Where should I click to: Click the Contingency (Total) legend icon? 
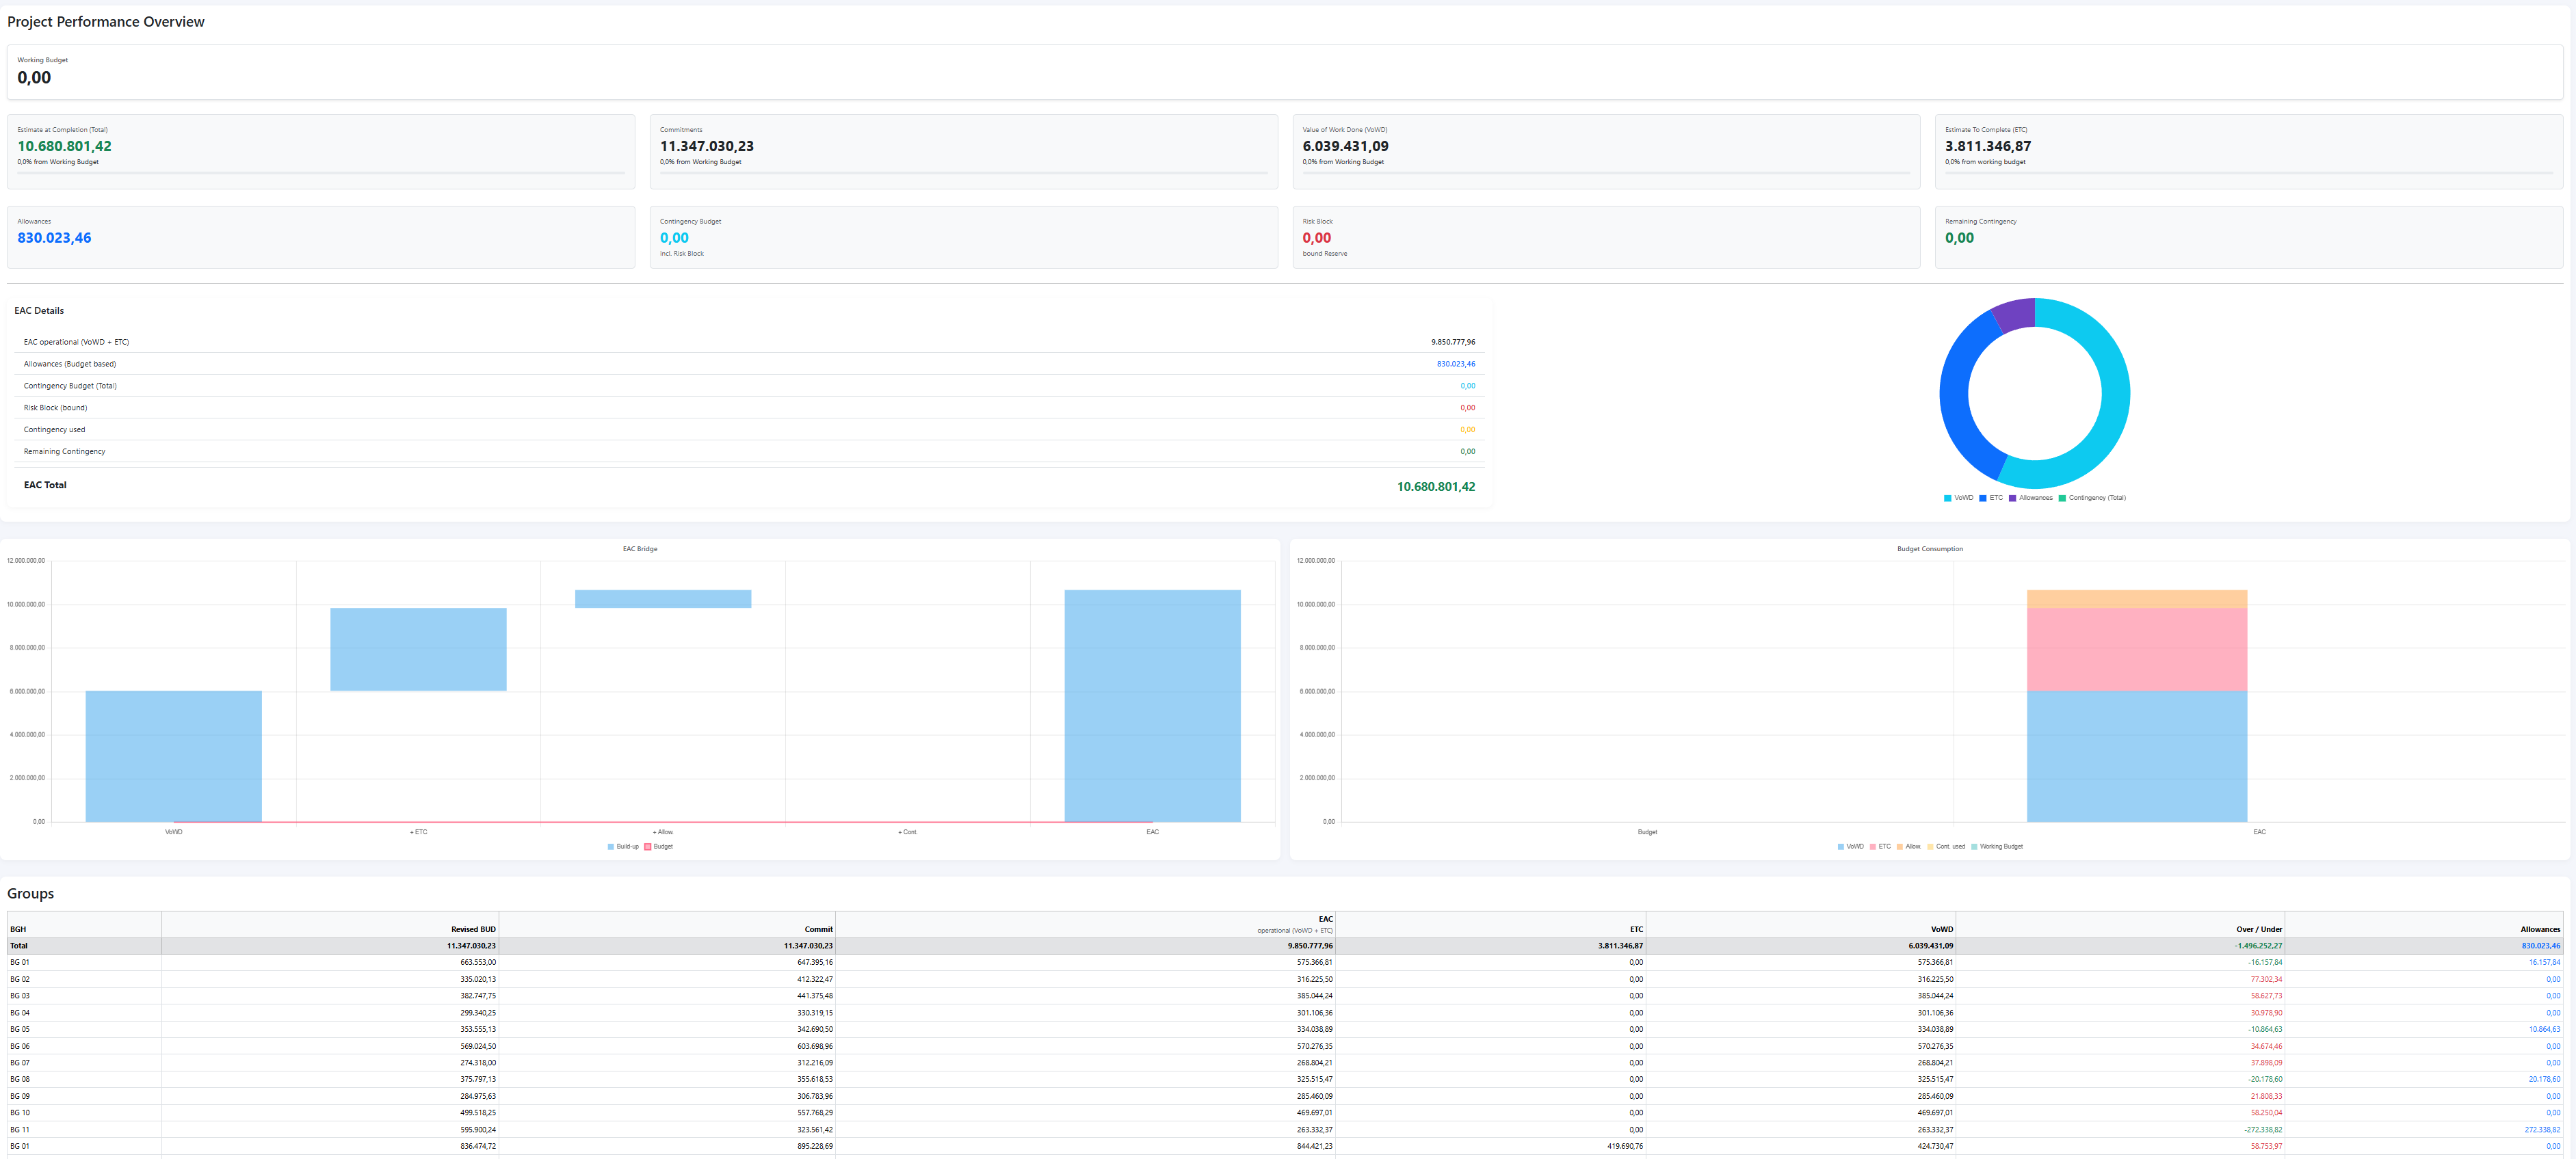click(2062, 498)
